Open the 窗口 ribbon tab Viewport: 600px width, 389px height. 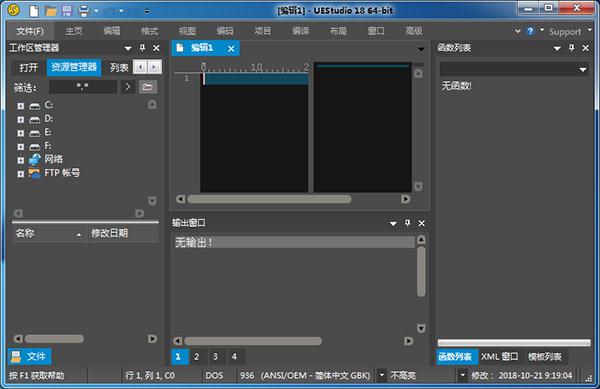pos(376,31)
